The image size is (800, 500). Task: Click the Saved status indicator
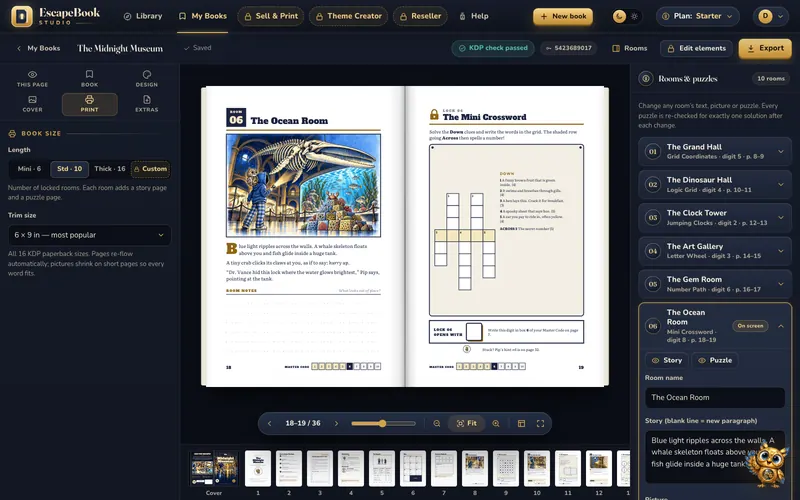click(x=197, y=48)
